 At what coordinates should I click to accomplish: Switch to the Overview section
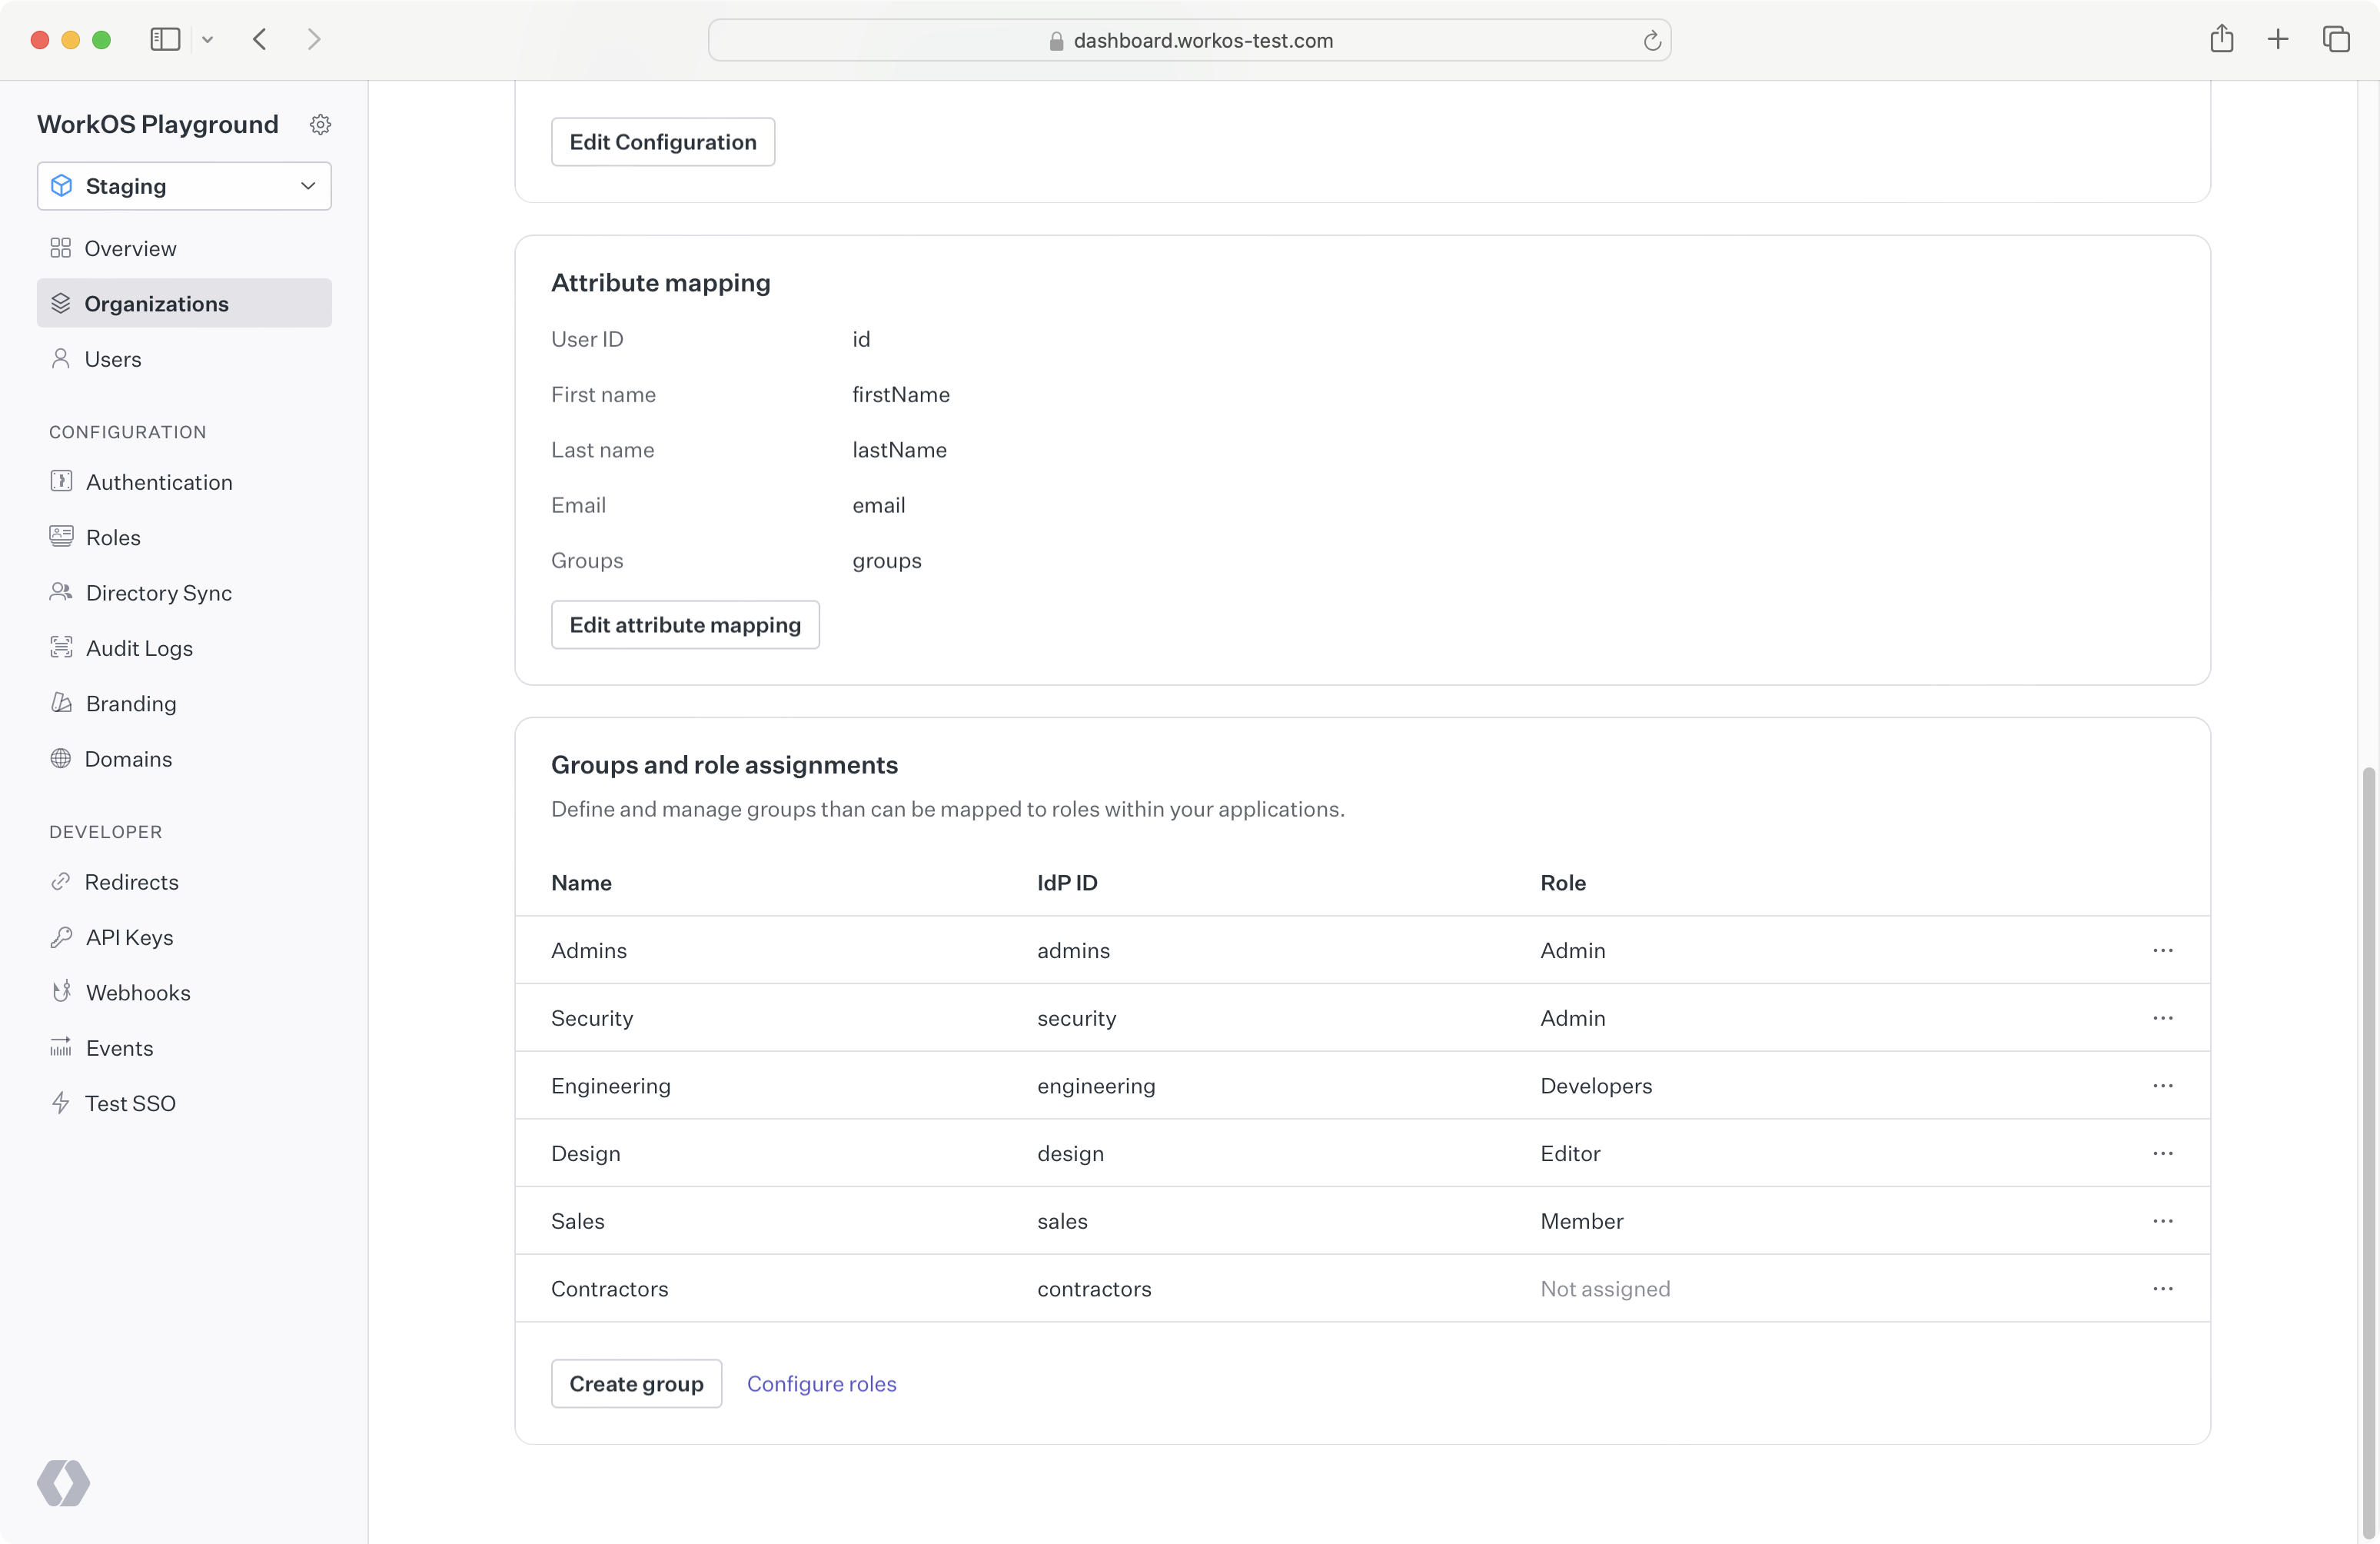click(x=130, y=248)
